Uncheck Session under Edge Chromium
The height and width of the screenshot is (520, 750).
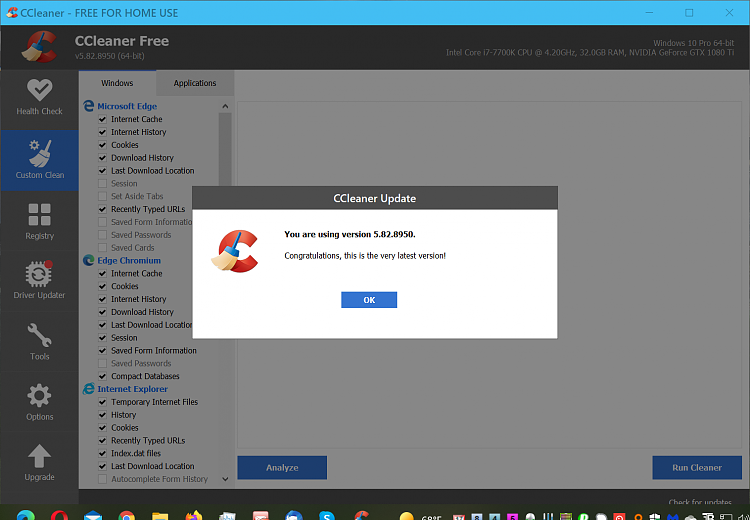coord(102,338)
